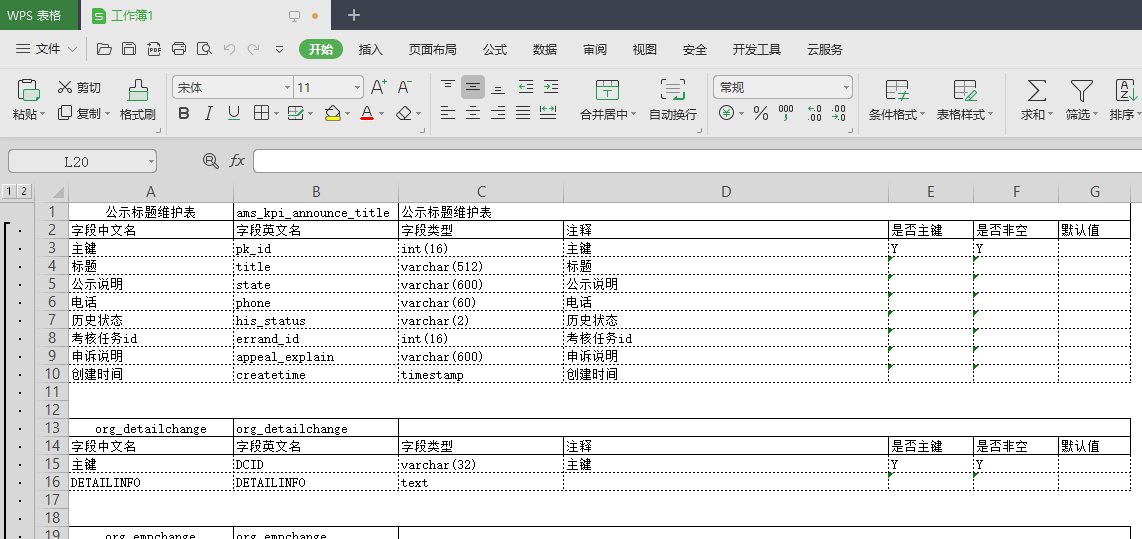Click the Save icon
This screenshot has height=539, width=1142.
pos(129,50)
